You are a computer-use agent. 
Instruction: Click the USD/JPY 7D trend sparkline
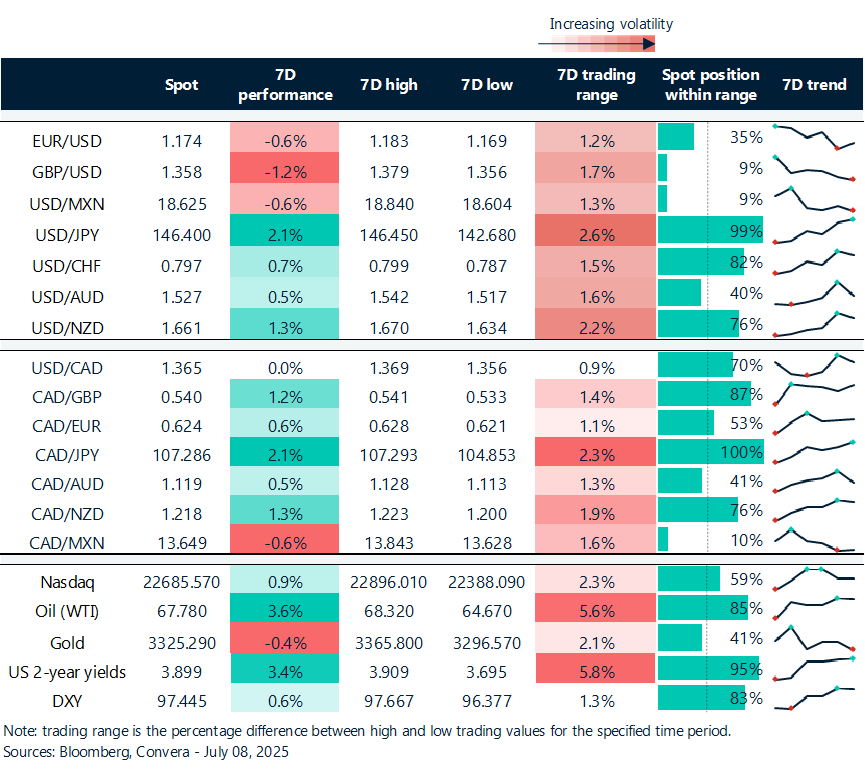(x=814, y=232)
